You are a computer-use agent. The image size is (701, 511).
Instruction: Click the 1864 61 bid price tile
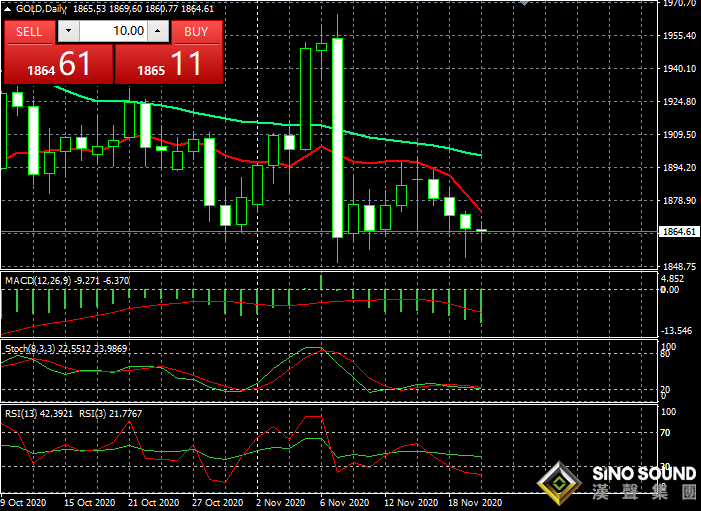pyautogui.click(x=58, y=66)
